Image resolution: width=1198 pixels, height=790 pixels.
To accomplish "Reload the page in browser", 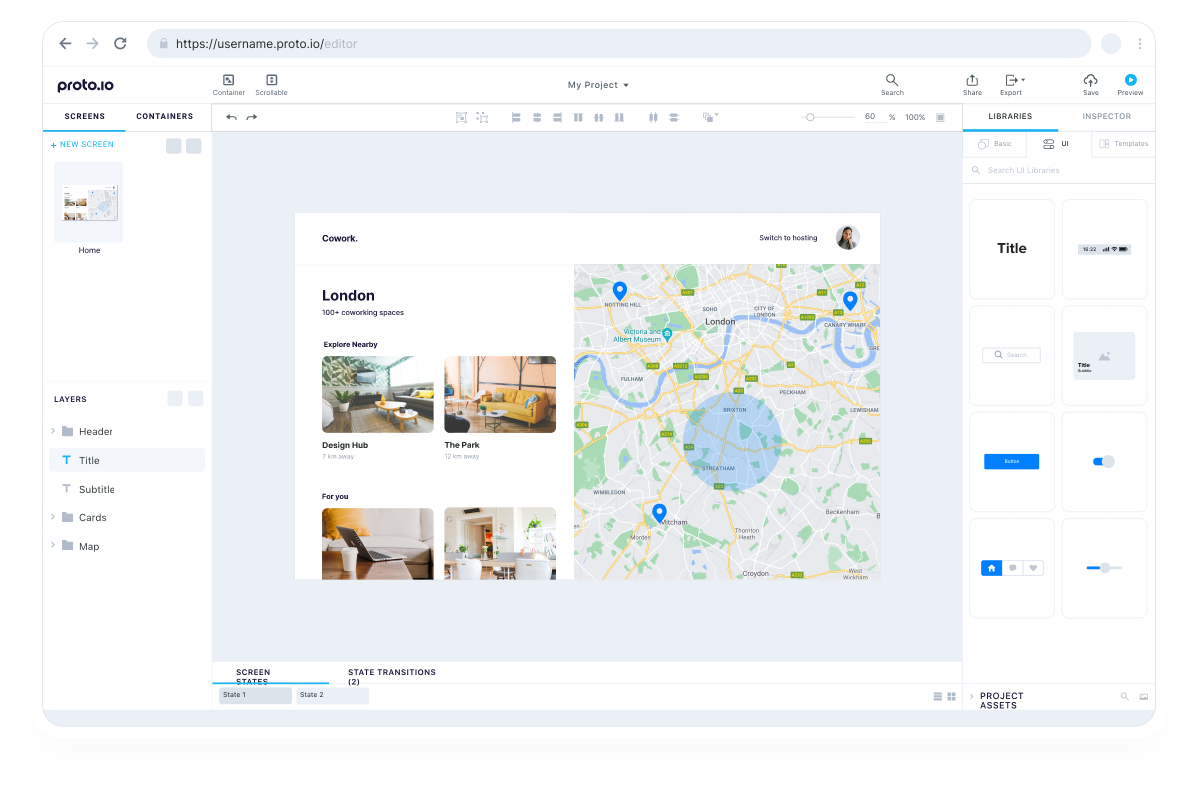I will (x=120, y=43).
